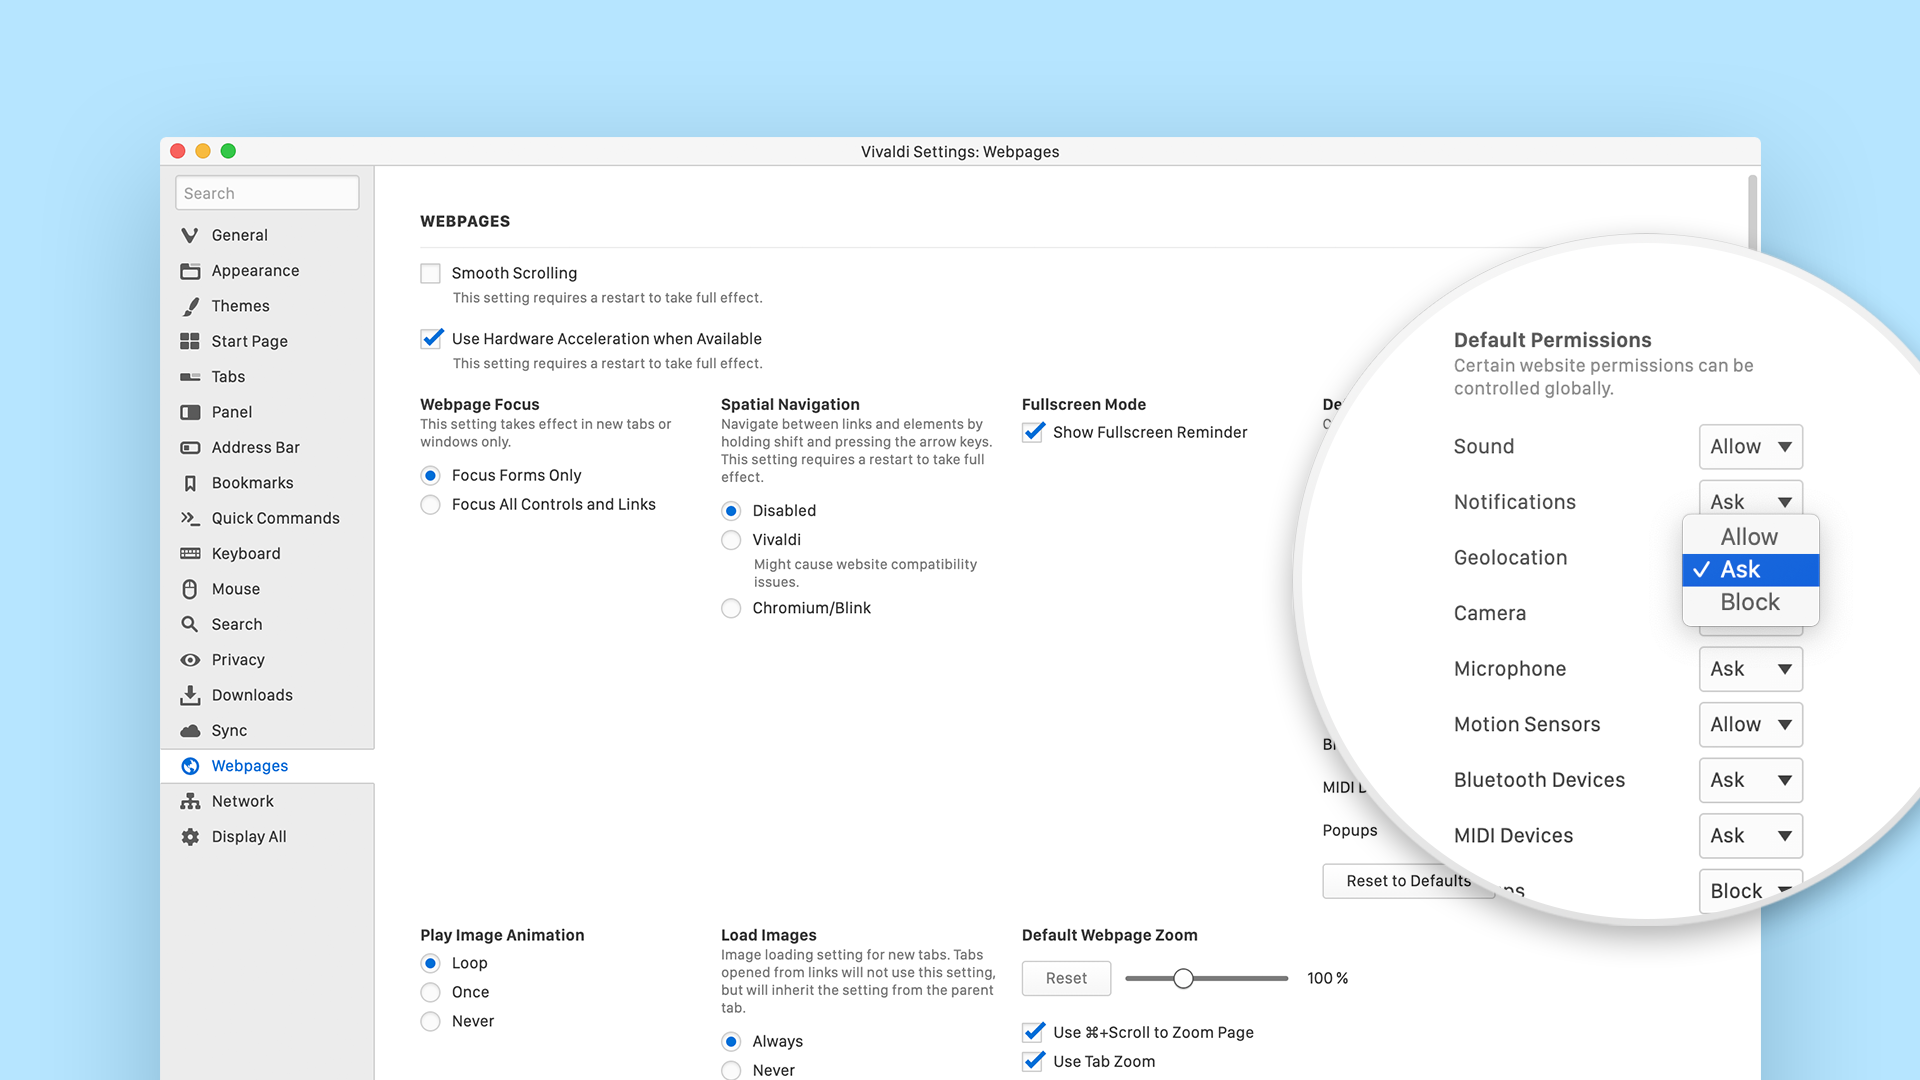Open the MIDI Devices permission dropdown

[x=1750, y=836]
